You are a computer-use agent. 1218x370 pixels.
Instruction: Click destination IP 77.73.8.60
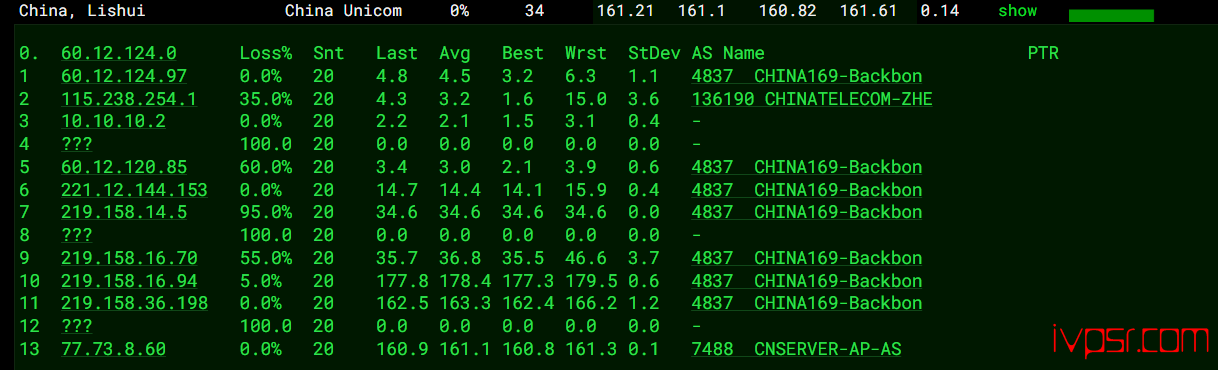tap(113, 349)
